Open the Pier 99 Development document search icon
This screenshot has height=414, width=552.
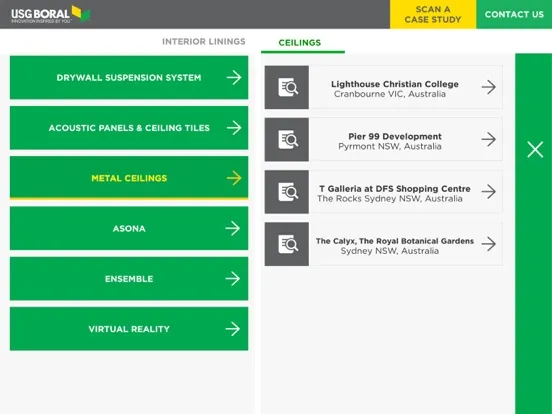[287, 139]
